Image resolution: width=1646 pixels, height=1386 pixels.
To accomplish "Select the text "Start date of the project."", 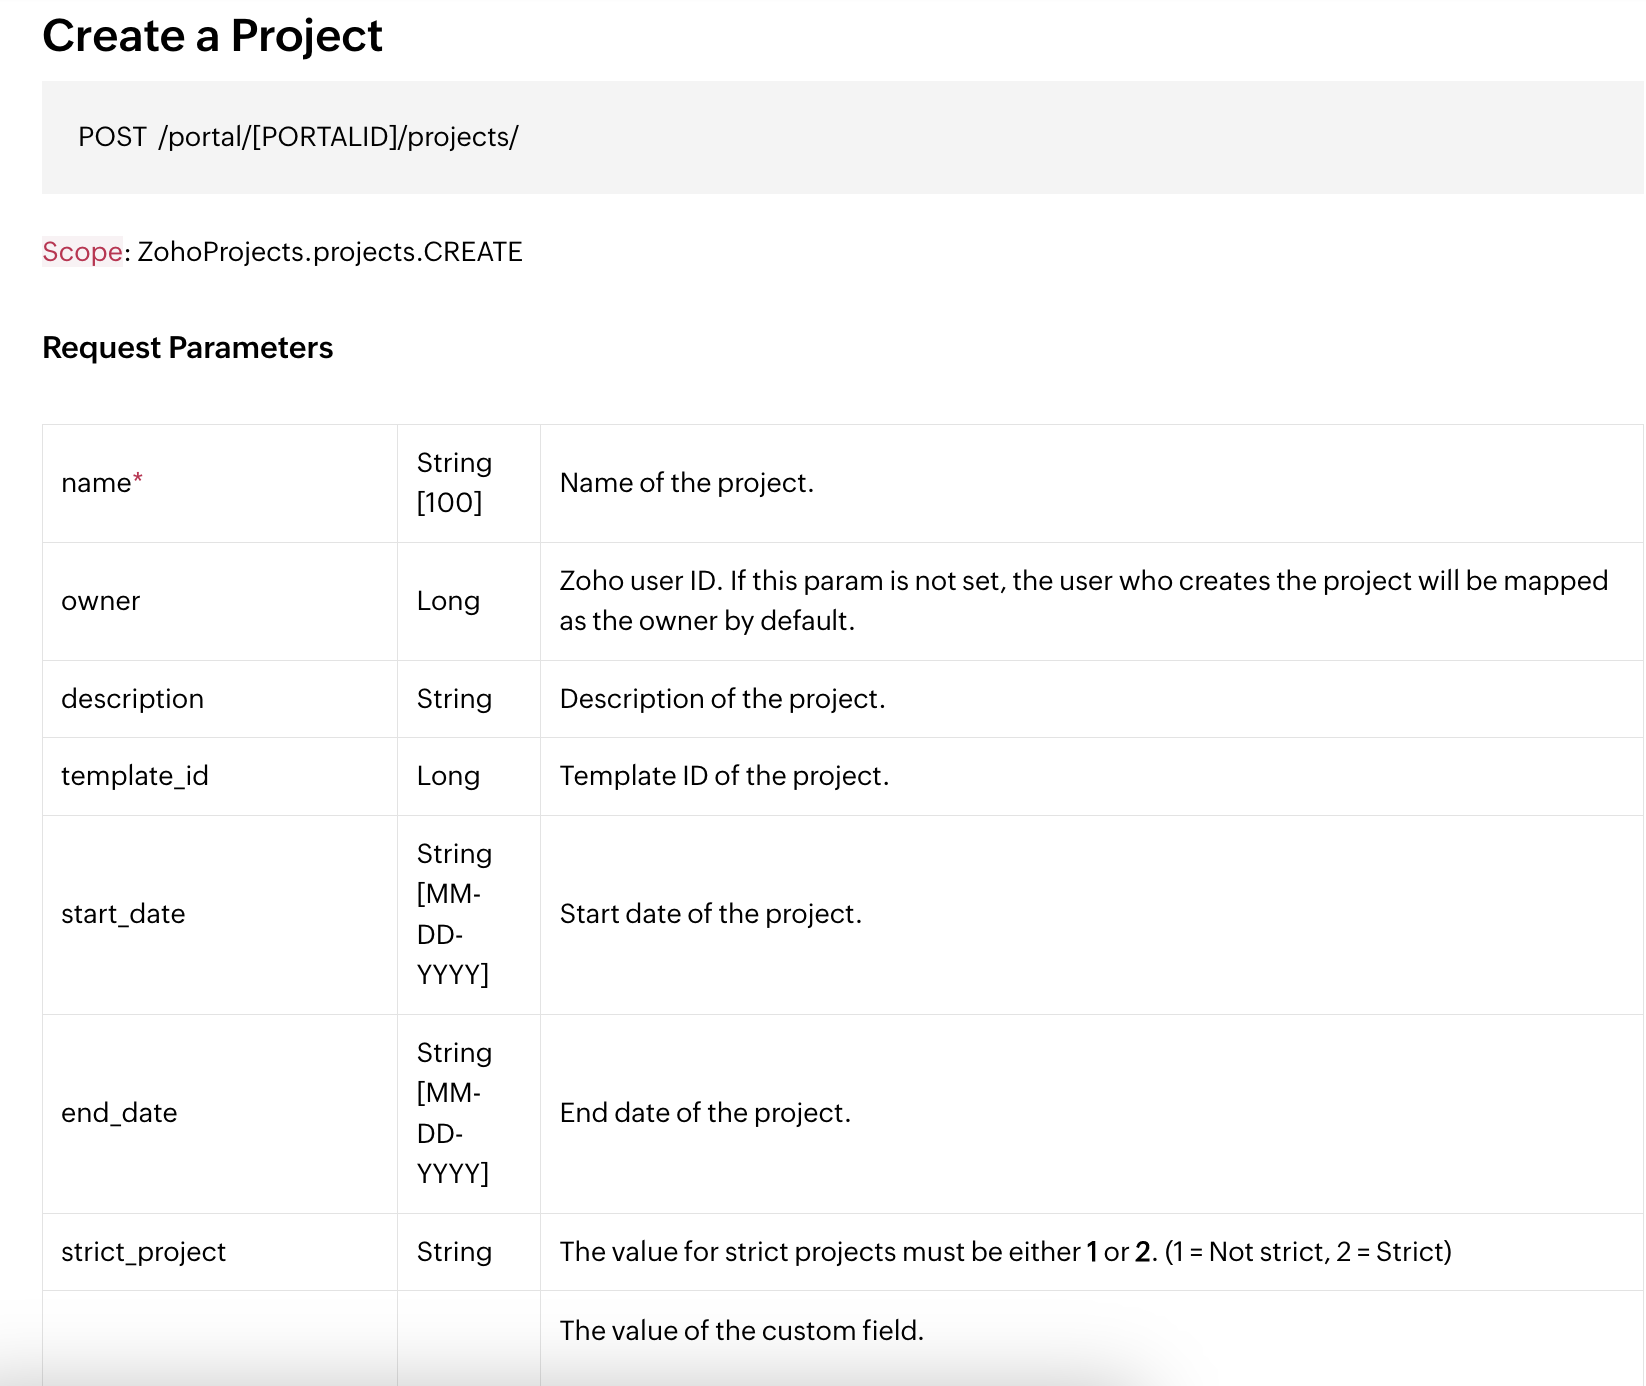I will [711, 914].
